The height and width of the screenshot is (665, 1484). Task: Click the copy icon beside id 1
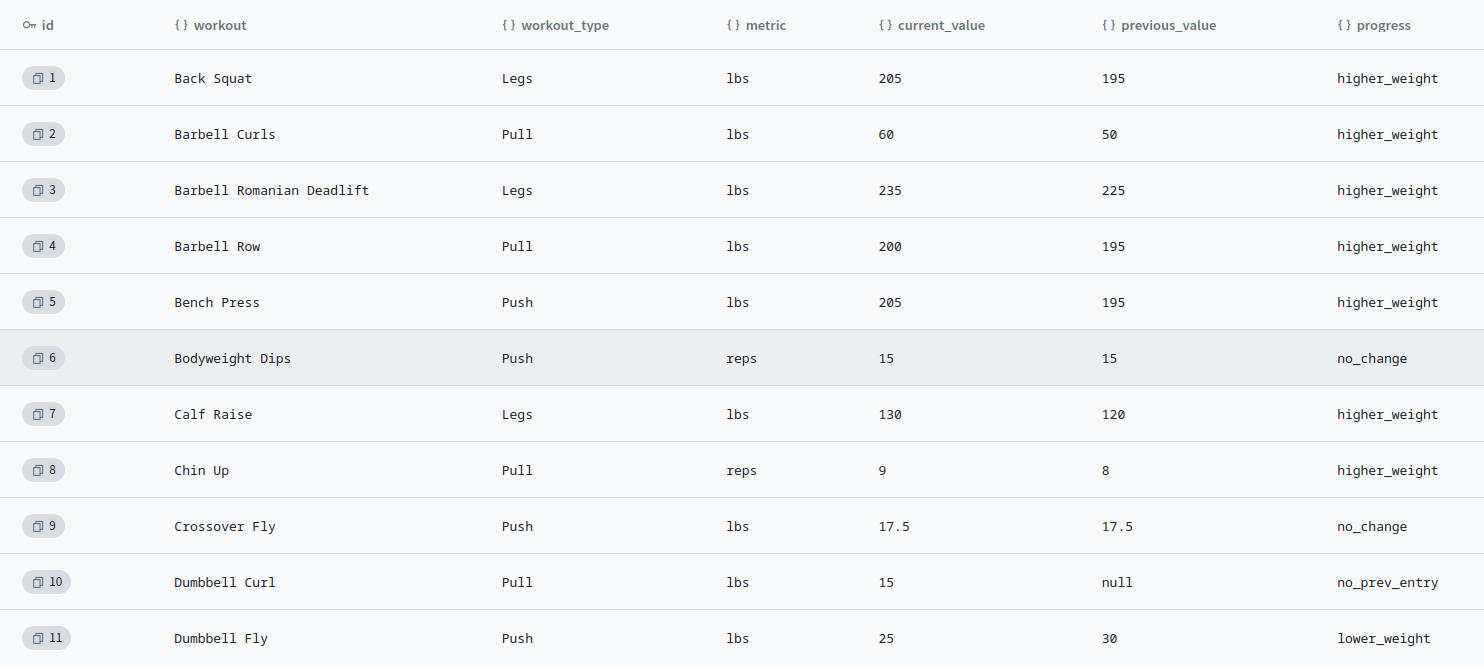point(37,77)
